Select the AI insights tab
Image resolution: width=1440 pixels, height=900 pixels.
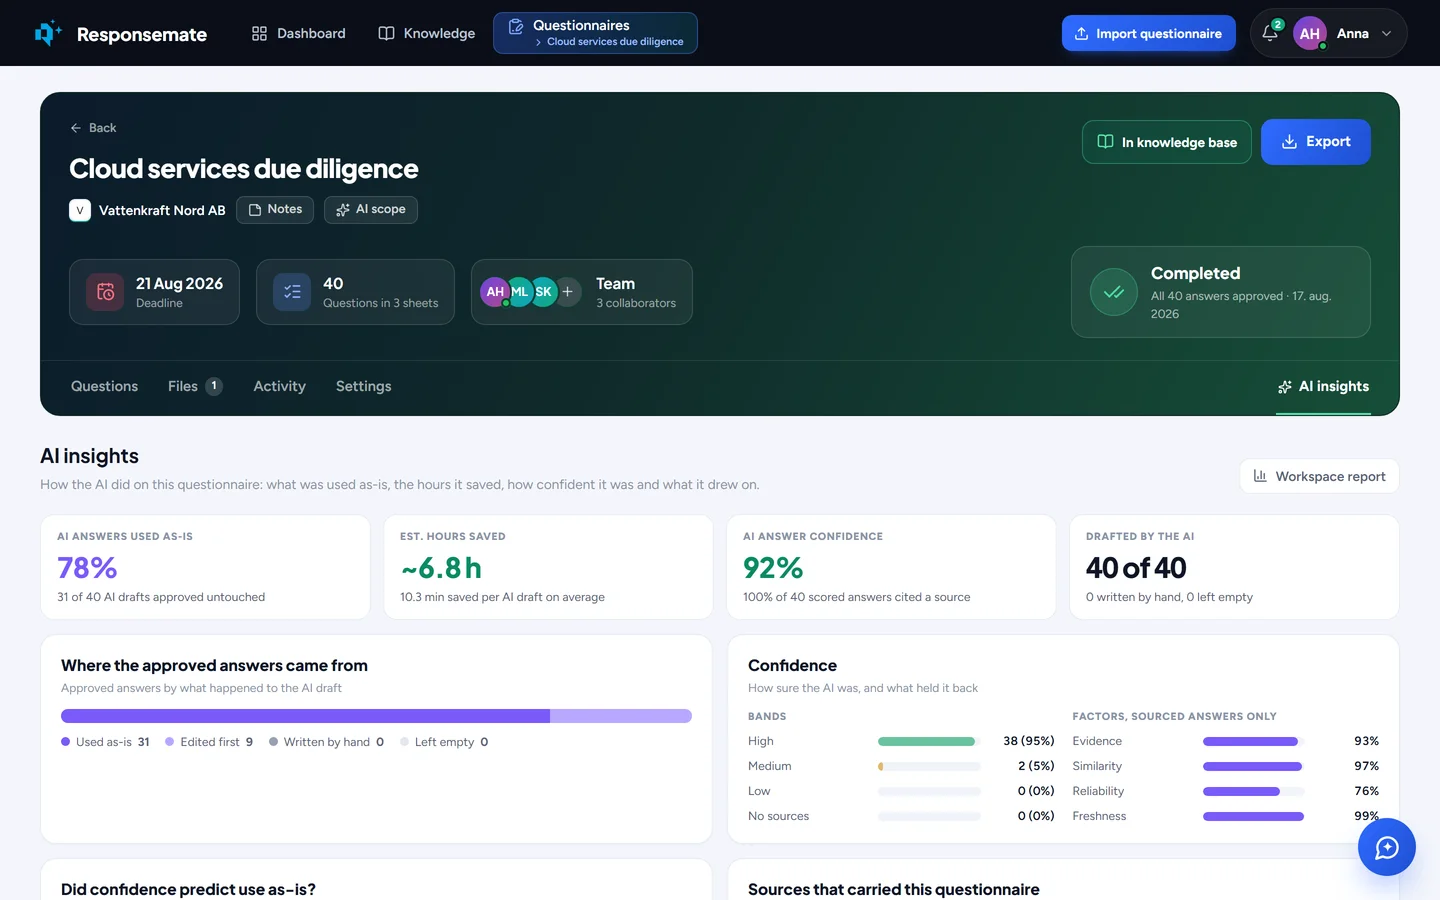coord(1323,386)
